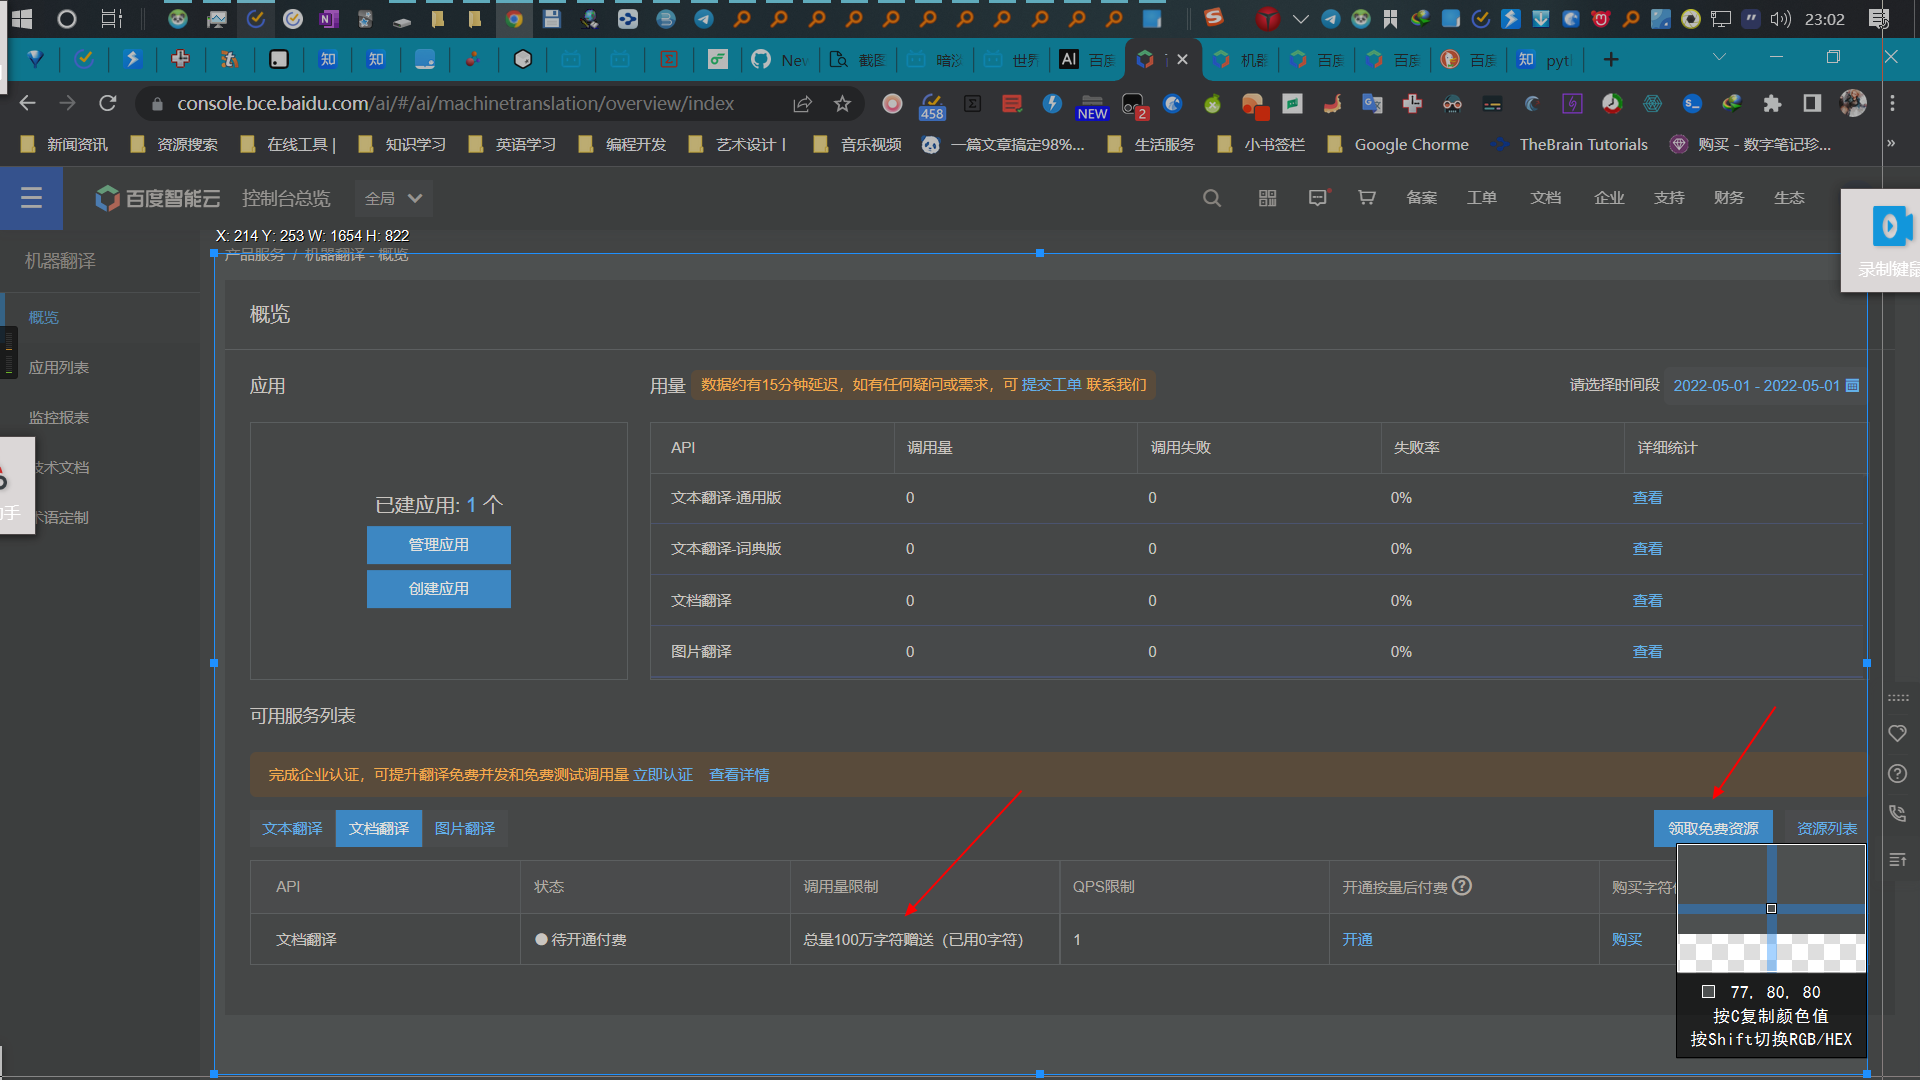Click the search icon in console header
The width and height of the screenshot is (1920, 1080).
(1212, 198)
